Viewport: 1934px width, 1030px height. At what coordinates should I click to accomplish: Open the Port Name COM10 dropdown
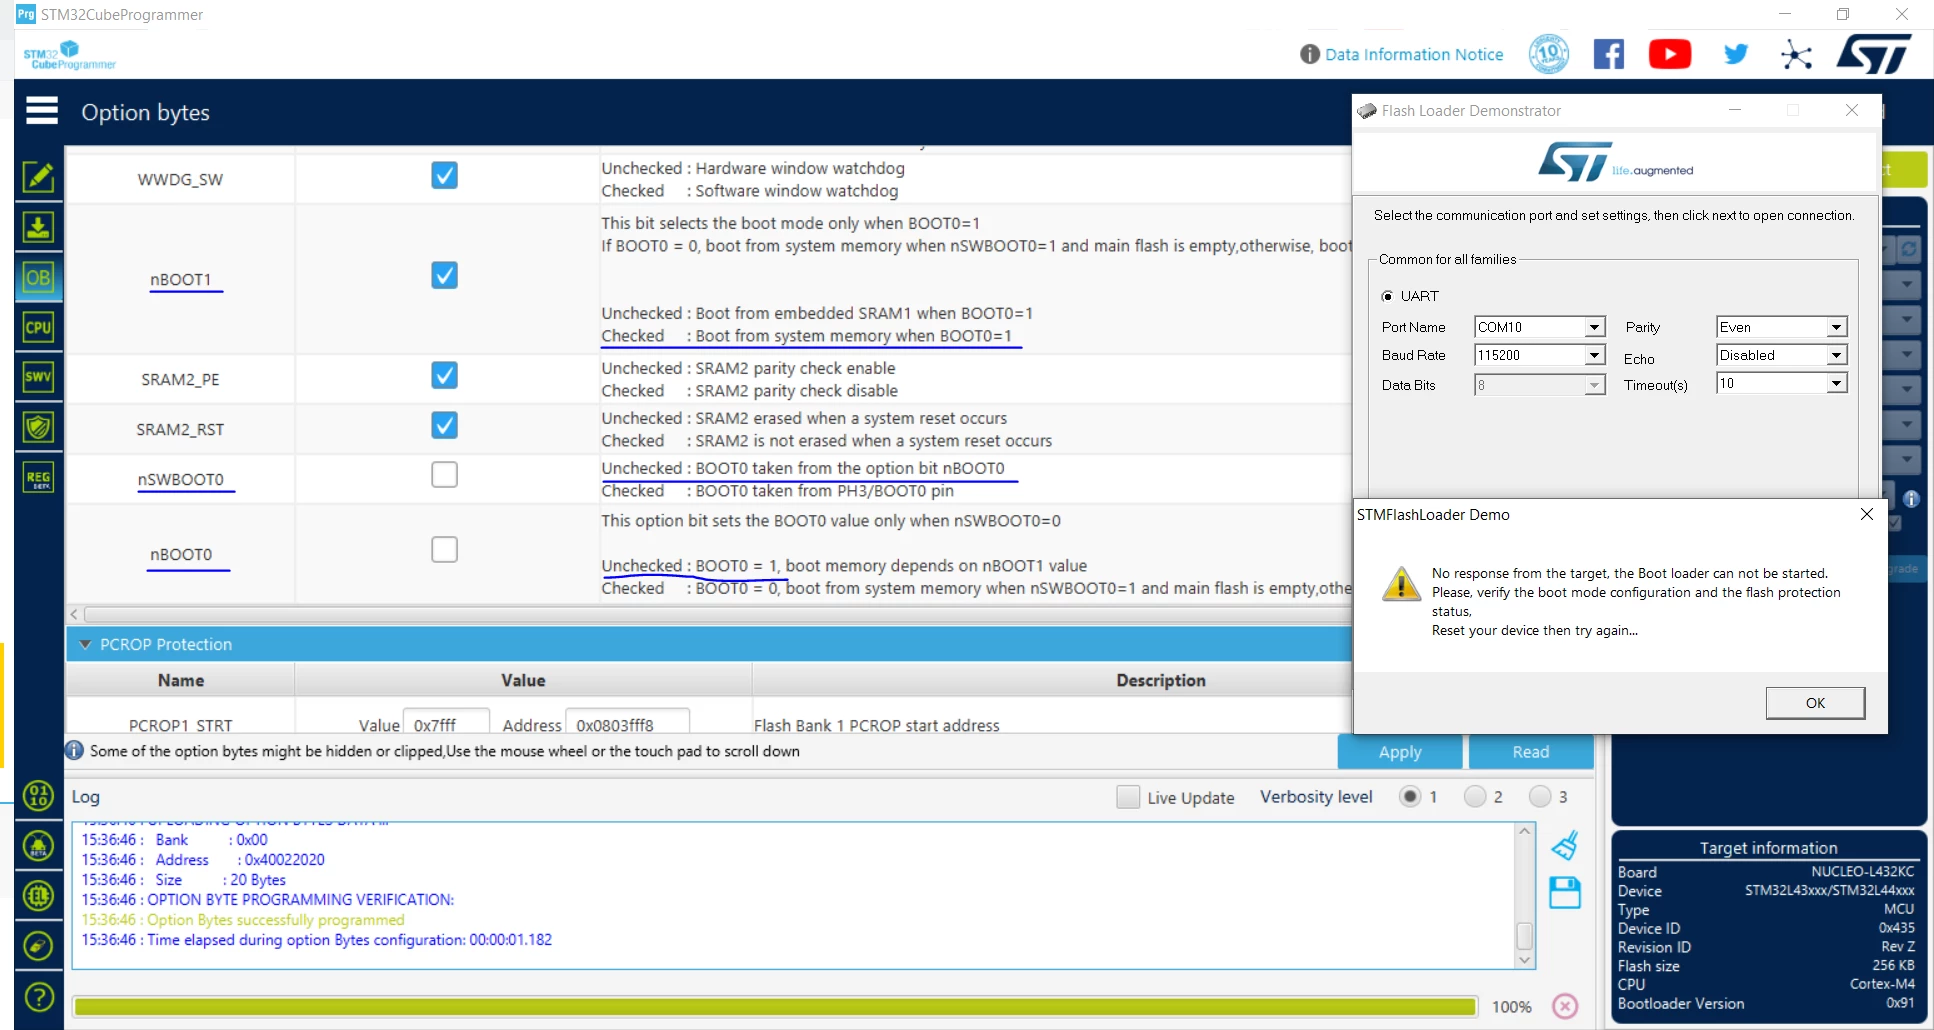1595,327
